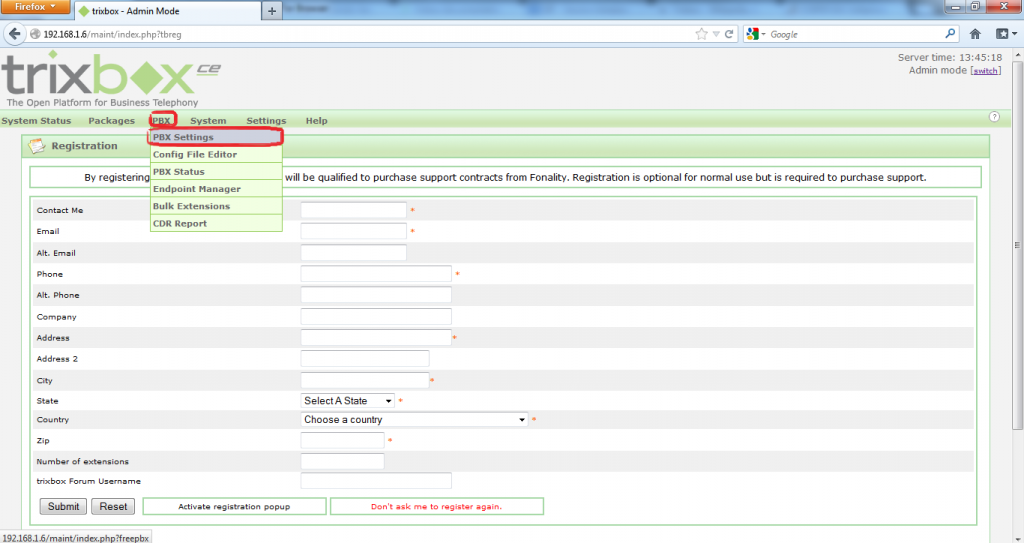Click the Zip input field
Image resolution: width=1024 pixels, height=543 pixels.
(342, 440)
